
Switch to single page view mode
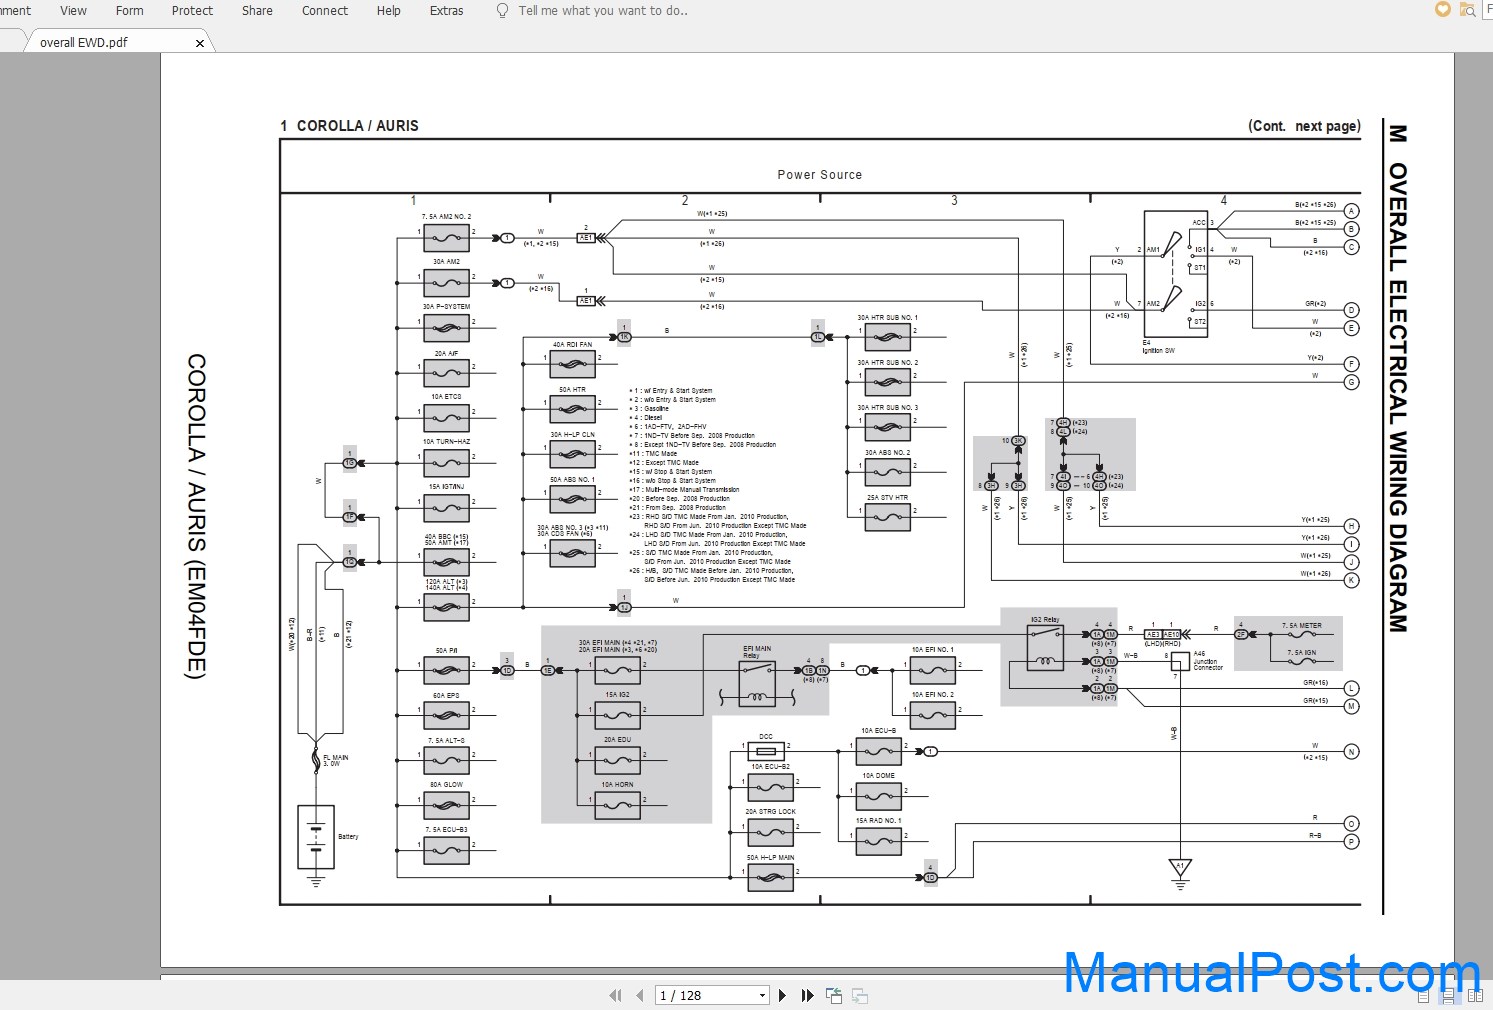tap(1424, 996)
